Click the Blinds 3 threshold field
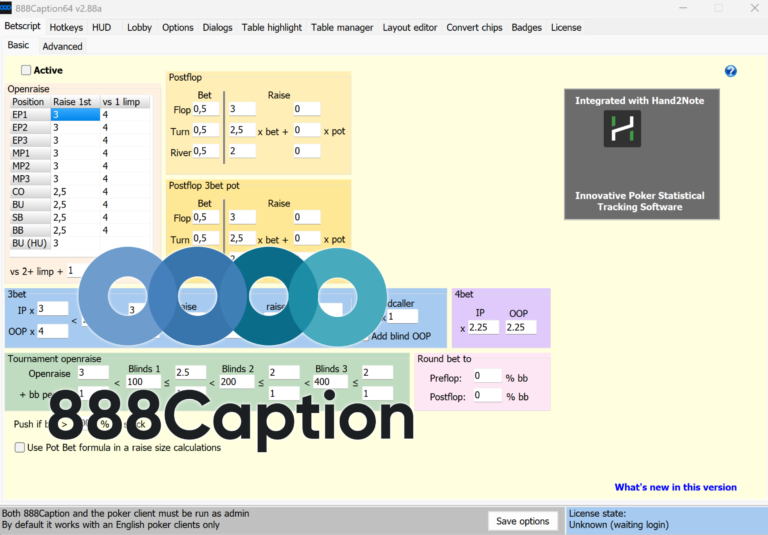 (330, 382)
